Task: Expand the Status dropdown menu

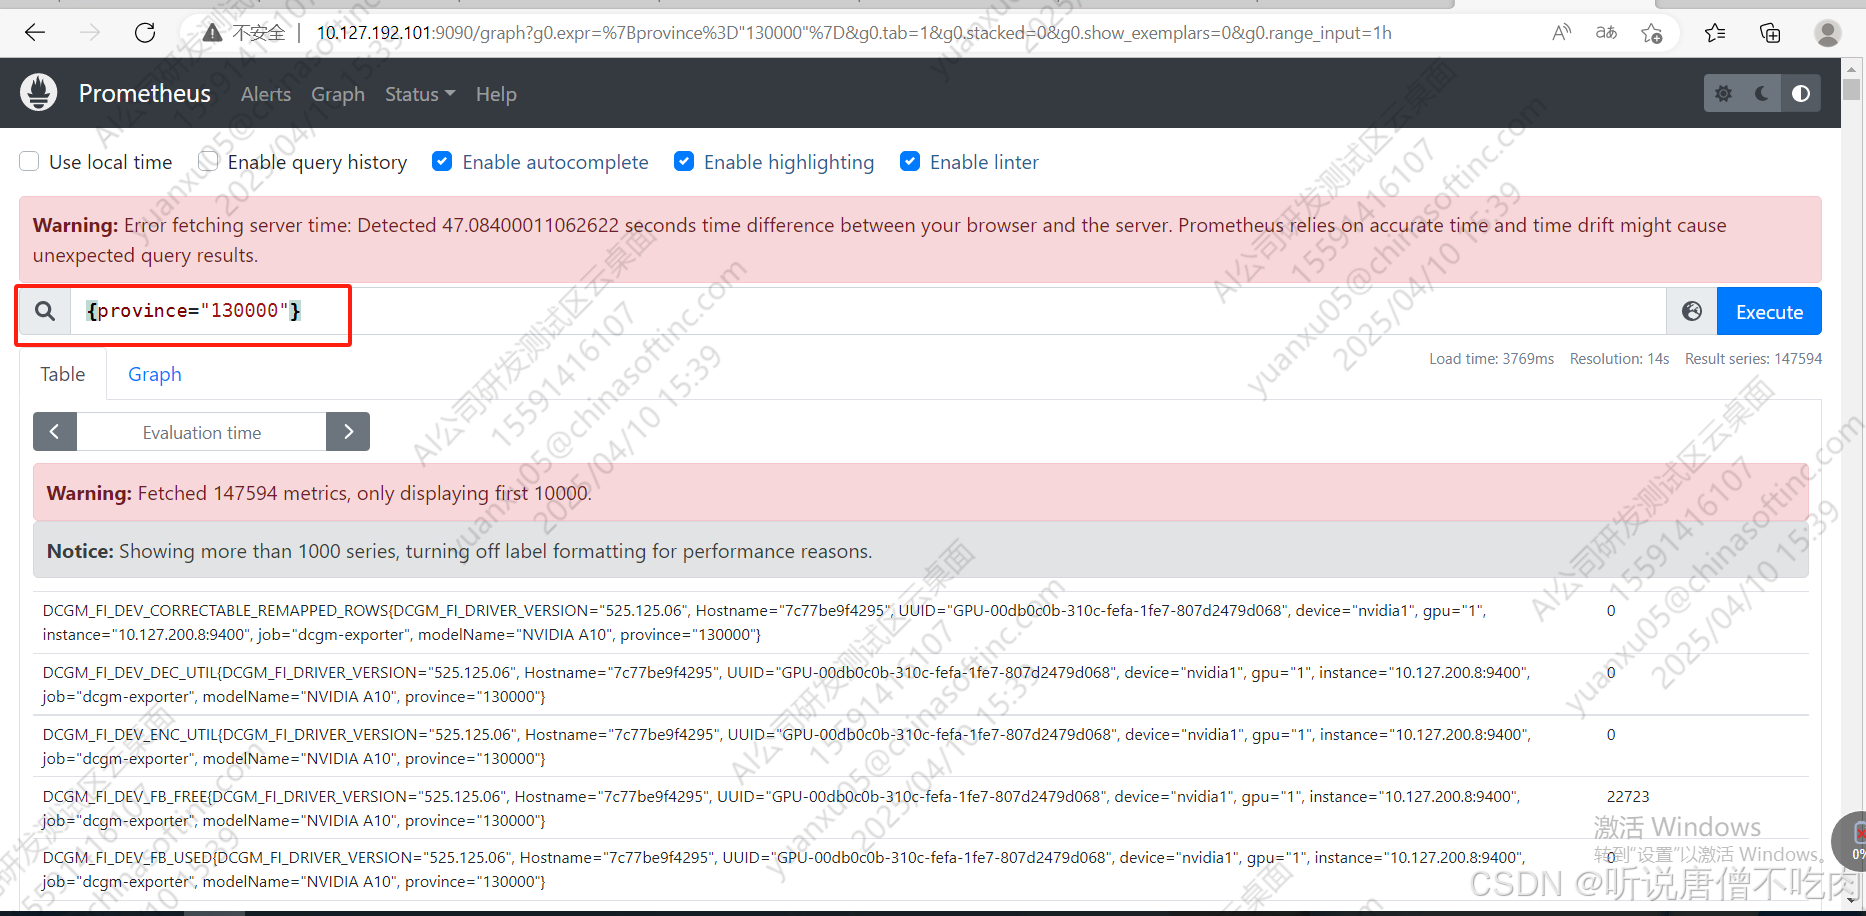Action: tap(420, 94)
